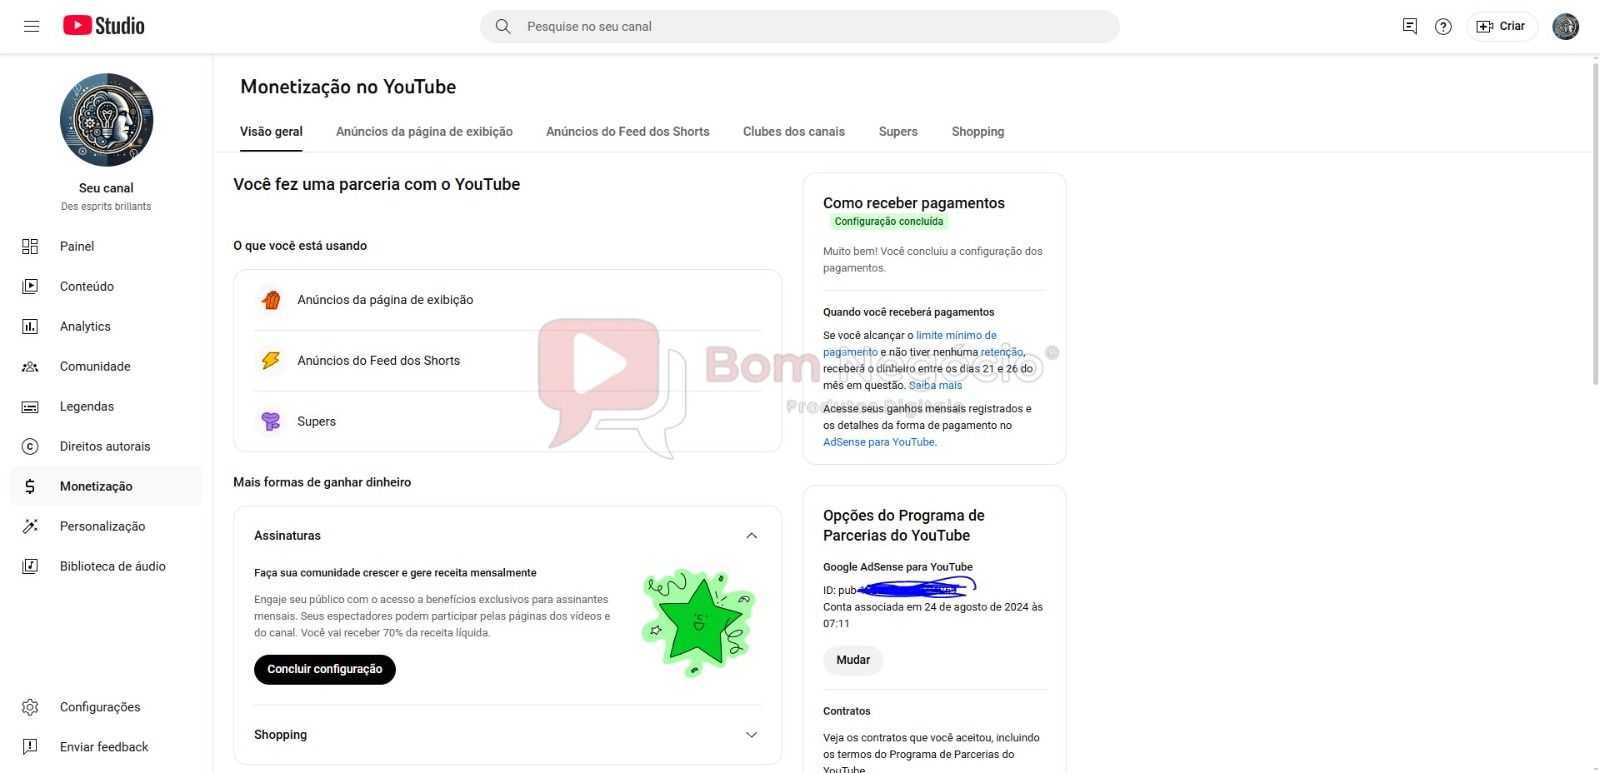
Task: Click the Monetização dollar icon
Action: (x=30, y=486)
